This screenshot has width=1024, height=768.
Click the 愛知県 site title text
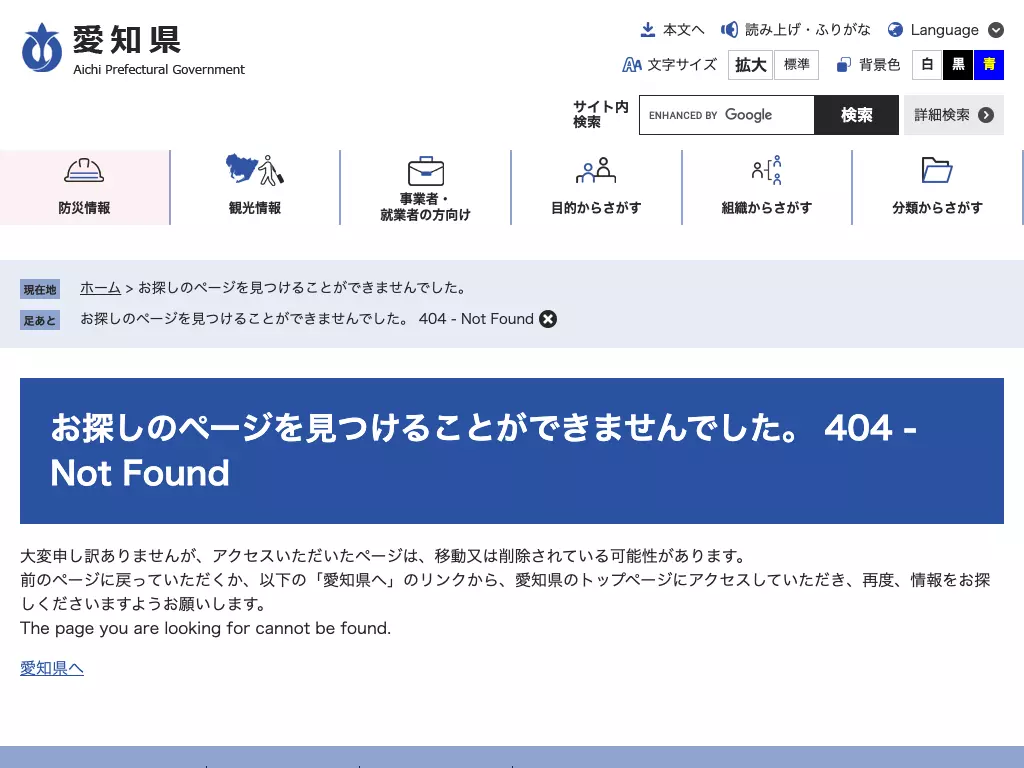click(127, 40)
